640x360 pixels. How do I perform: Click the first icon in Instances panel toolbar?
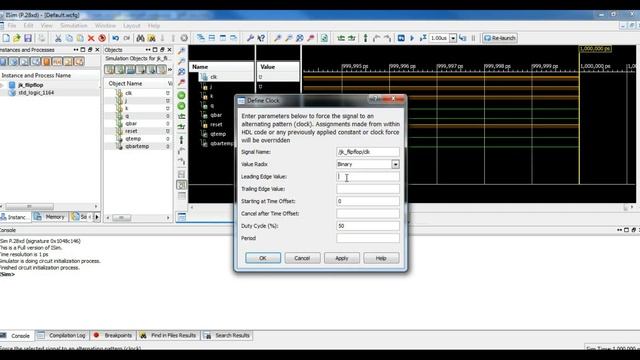[3, 62]
